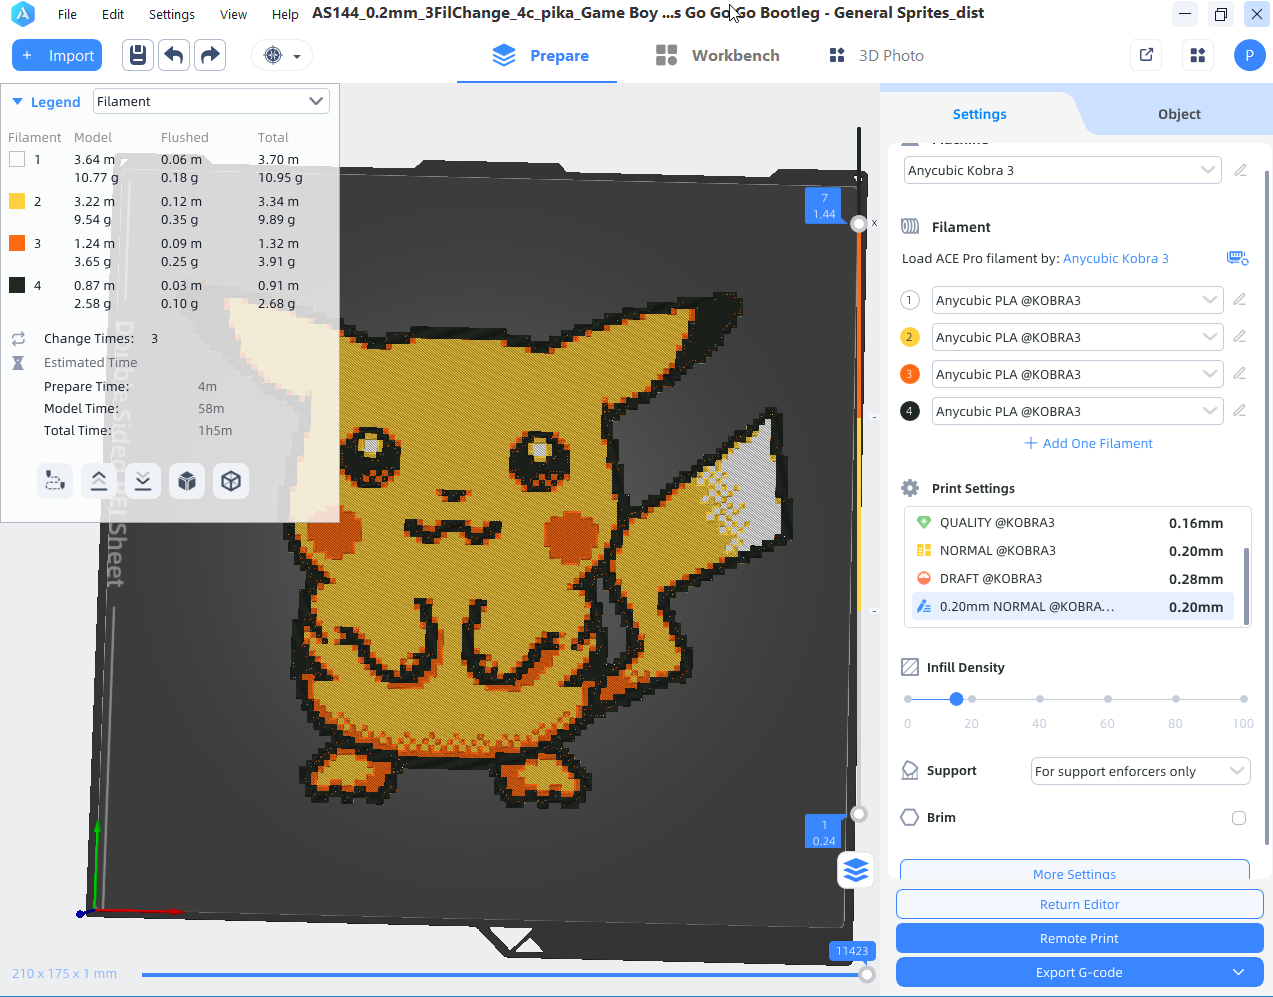The image size is (1273, 997).
Task: Open the apps grid icon
Action: [1197, 55]
